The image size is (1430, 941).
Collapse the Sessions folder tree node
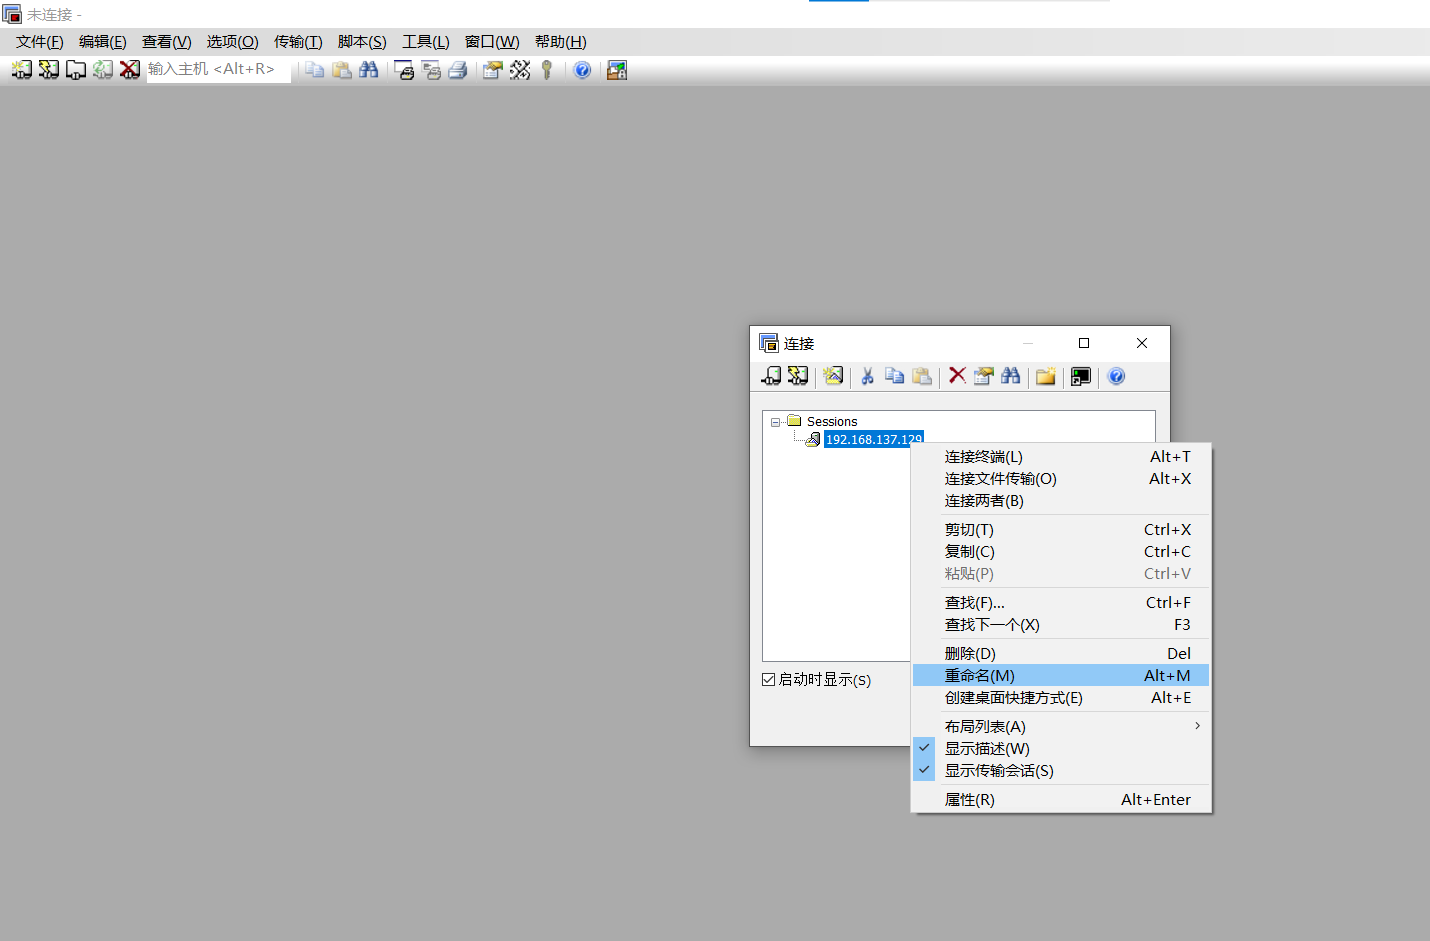pyautogui.click(x=775, y=422)
